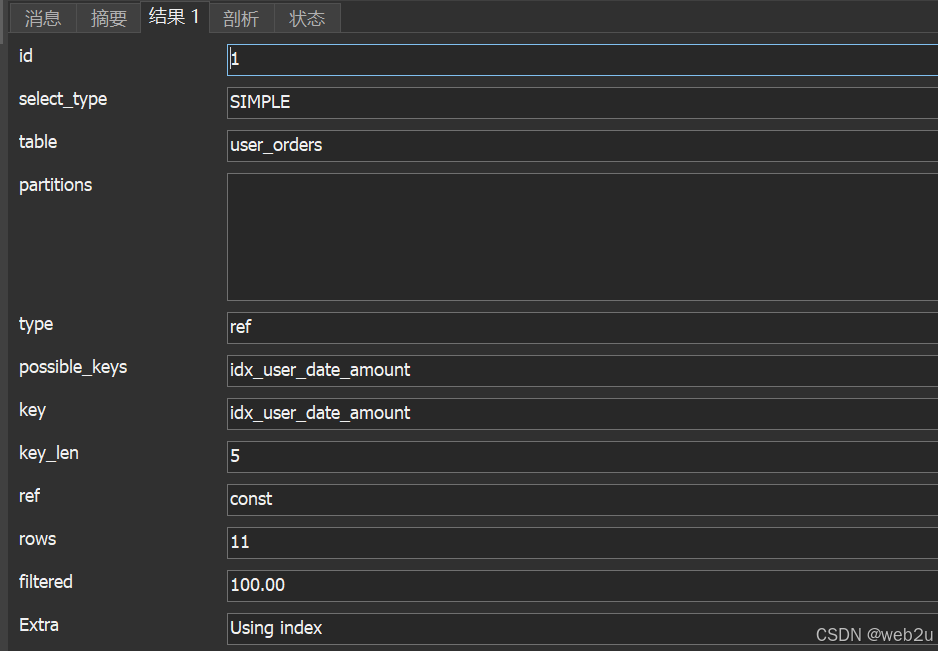This screenshot has height=651, width=938.
Task: Select the 结果 1 tab
Action: (174, 17)
